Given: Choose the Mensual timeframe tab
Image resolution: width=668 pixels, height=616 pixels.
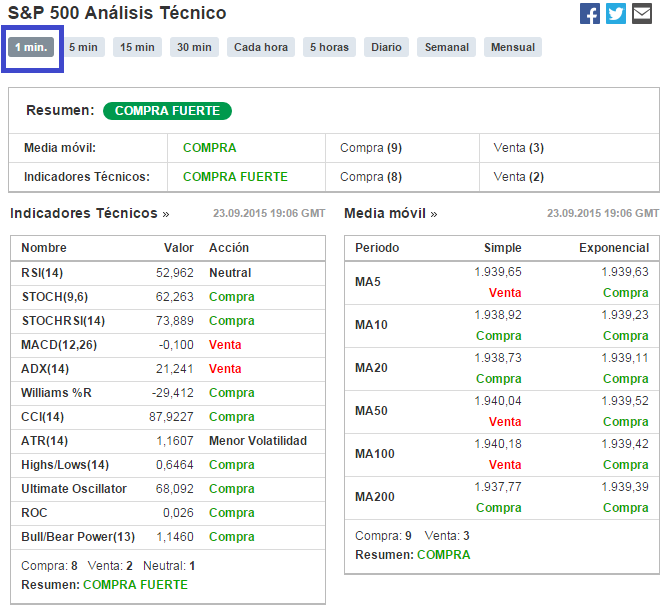Looking at the screenshot, I should (513, 47).
